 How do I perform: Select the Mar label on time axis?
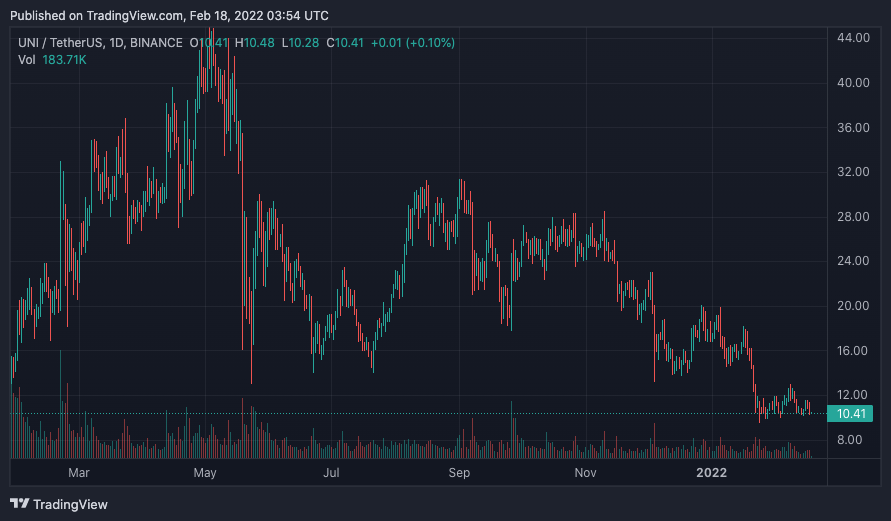(78, 473)
